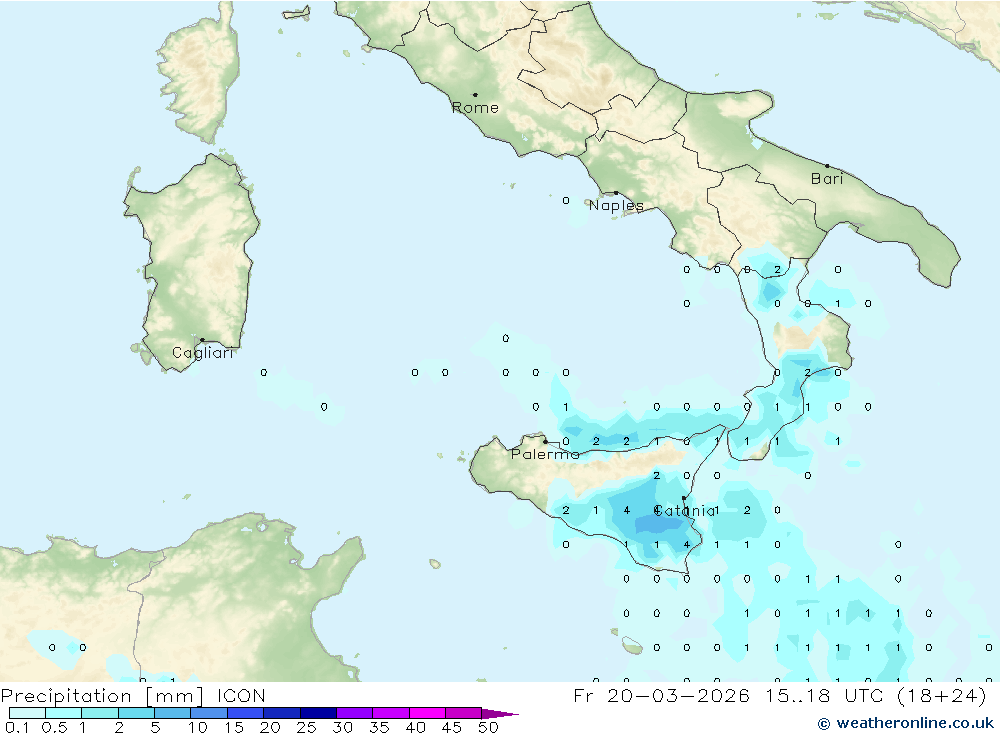Click the precipitation value 4 left of Catania
Screen dimensions: 1000x733
(x=627, y=510)
